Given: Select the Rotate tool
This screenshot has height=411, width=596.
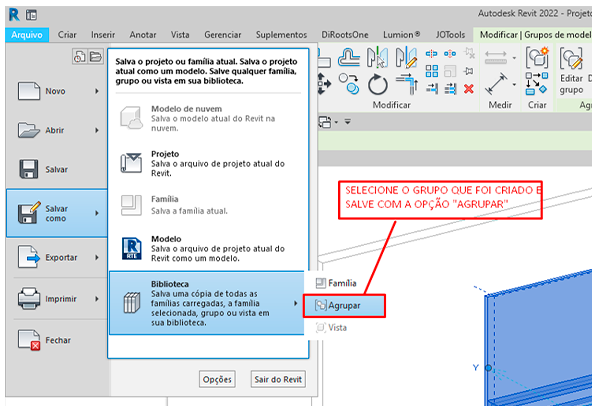Looking at the screenshot, I should pyautogui.click(x=377, y=84).
